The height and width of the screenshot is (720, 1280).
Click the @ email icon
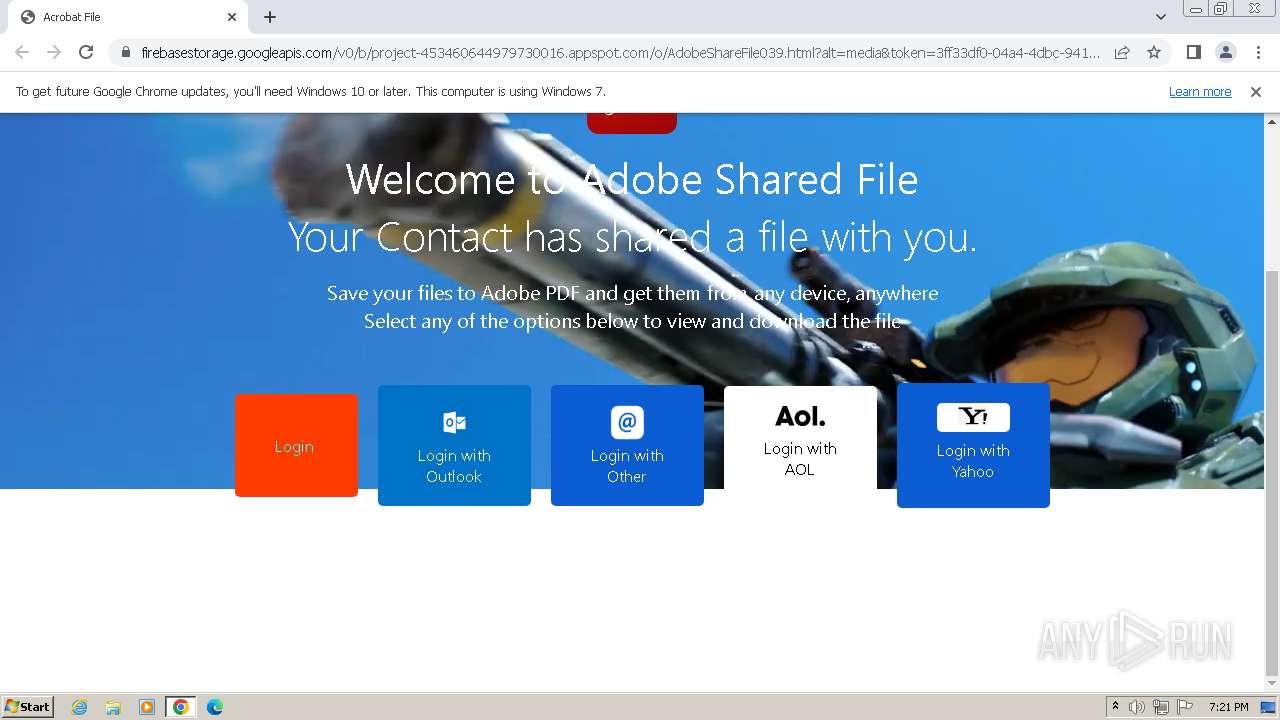coord(627,422)
